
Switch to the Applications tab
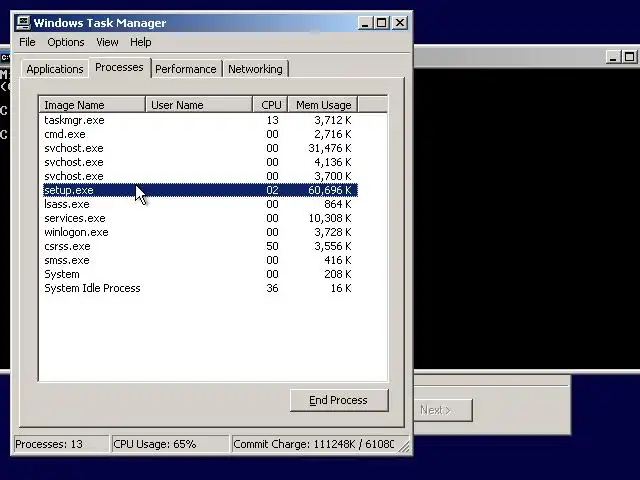pos(55,69)
